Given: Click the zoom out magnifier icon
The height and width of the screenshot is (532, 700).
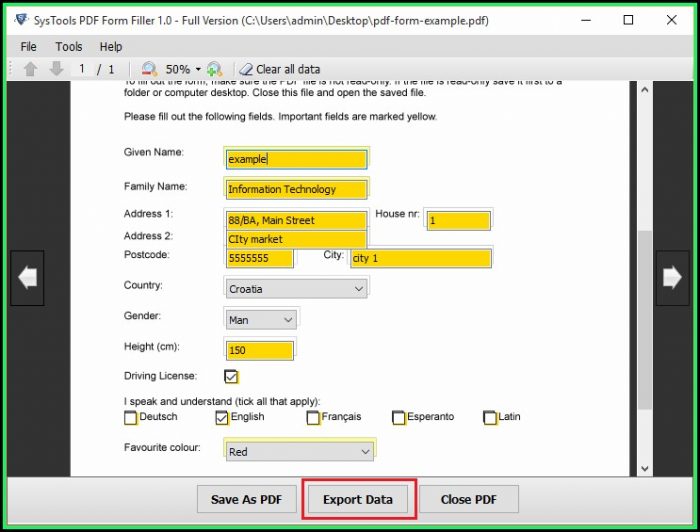Looking at the screenshot, I should pyautogui.click(x=149, y=69).
